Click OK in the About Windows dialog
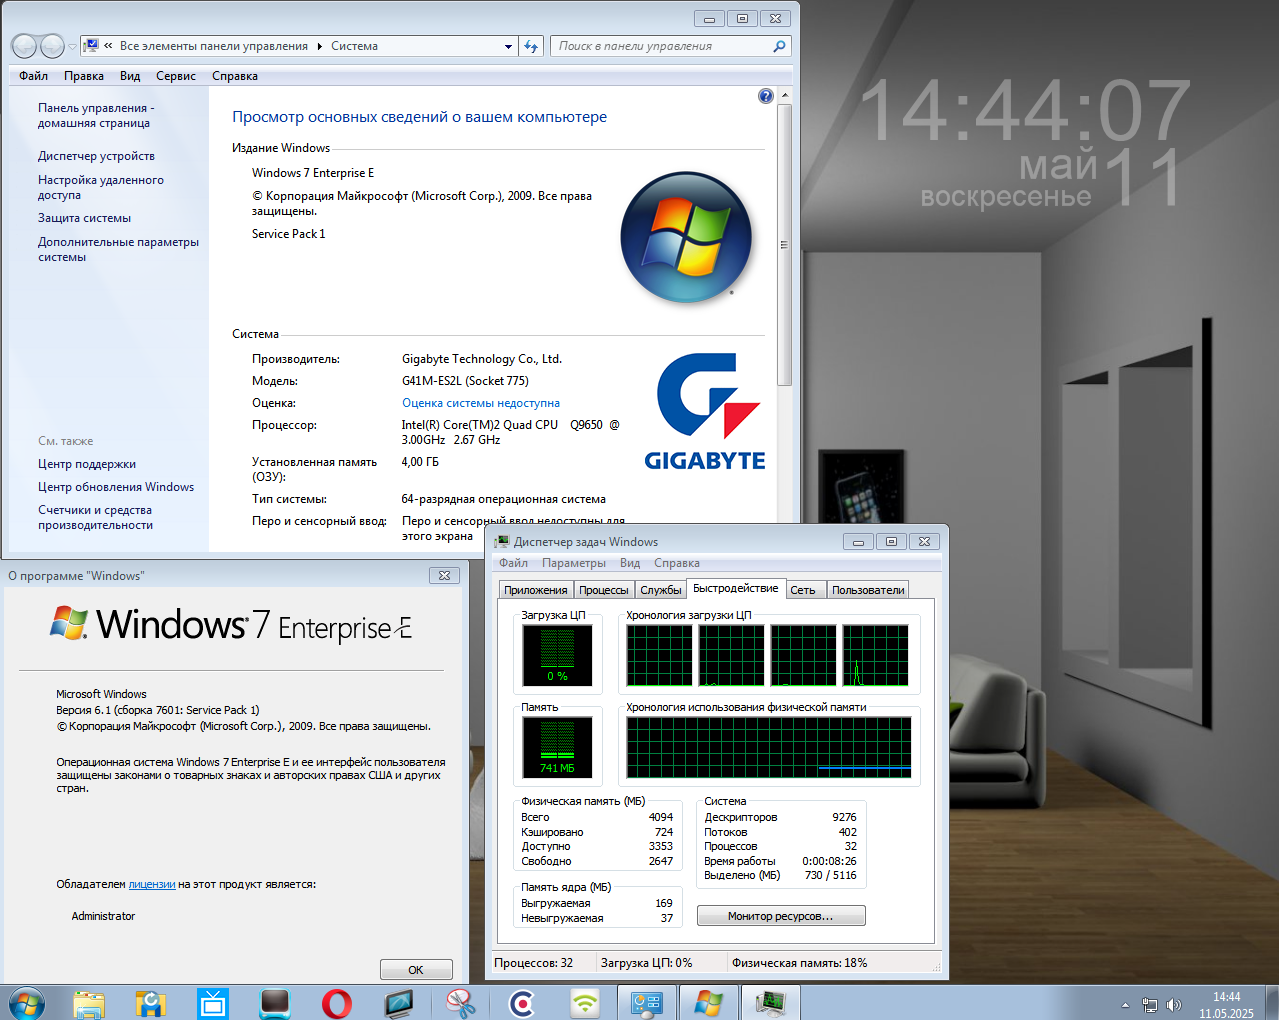Viewport: 1279px width, 1020px height. point(416,970)
